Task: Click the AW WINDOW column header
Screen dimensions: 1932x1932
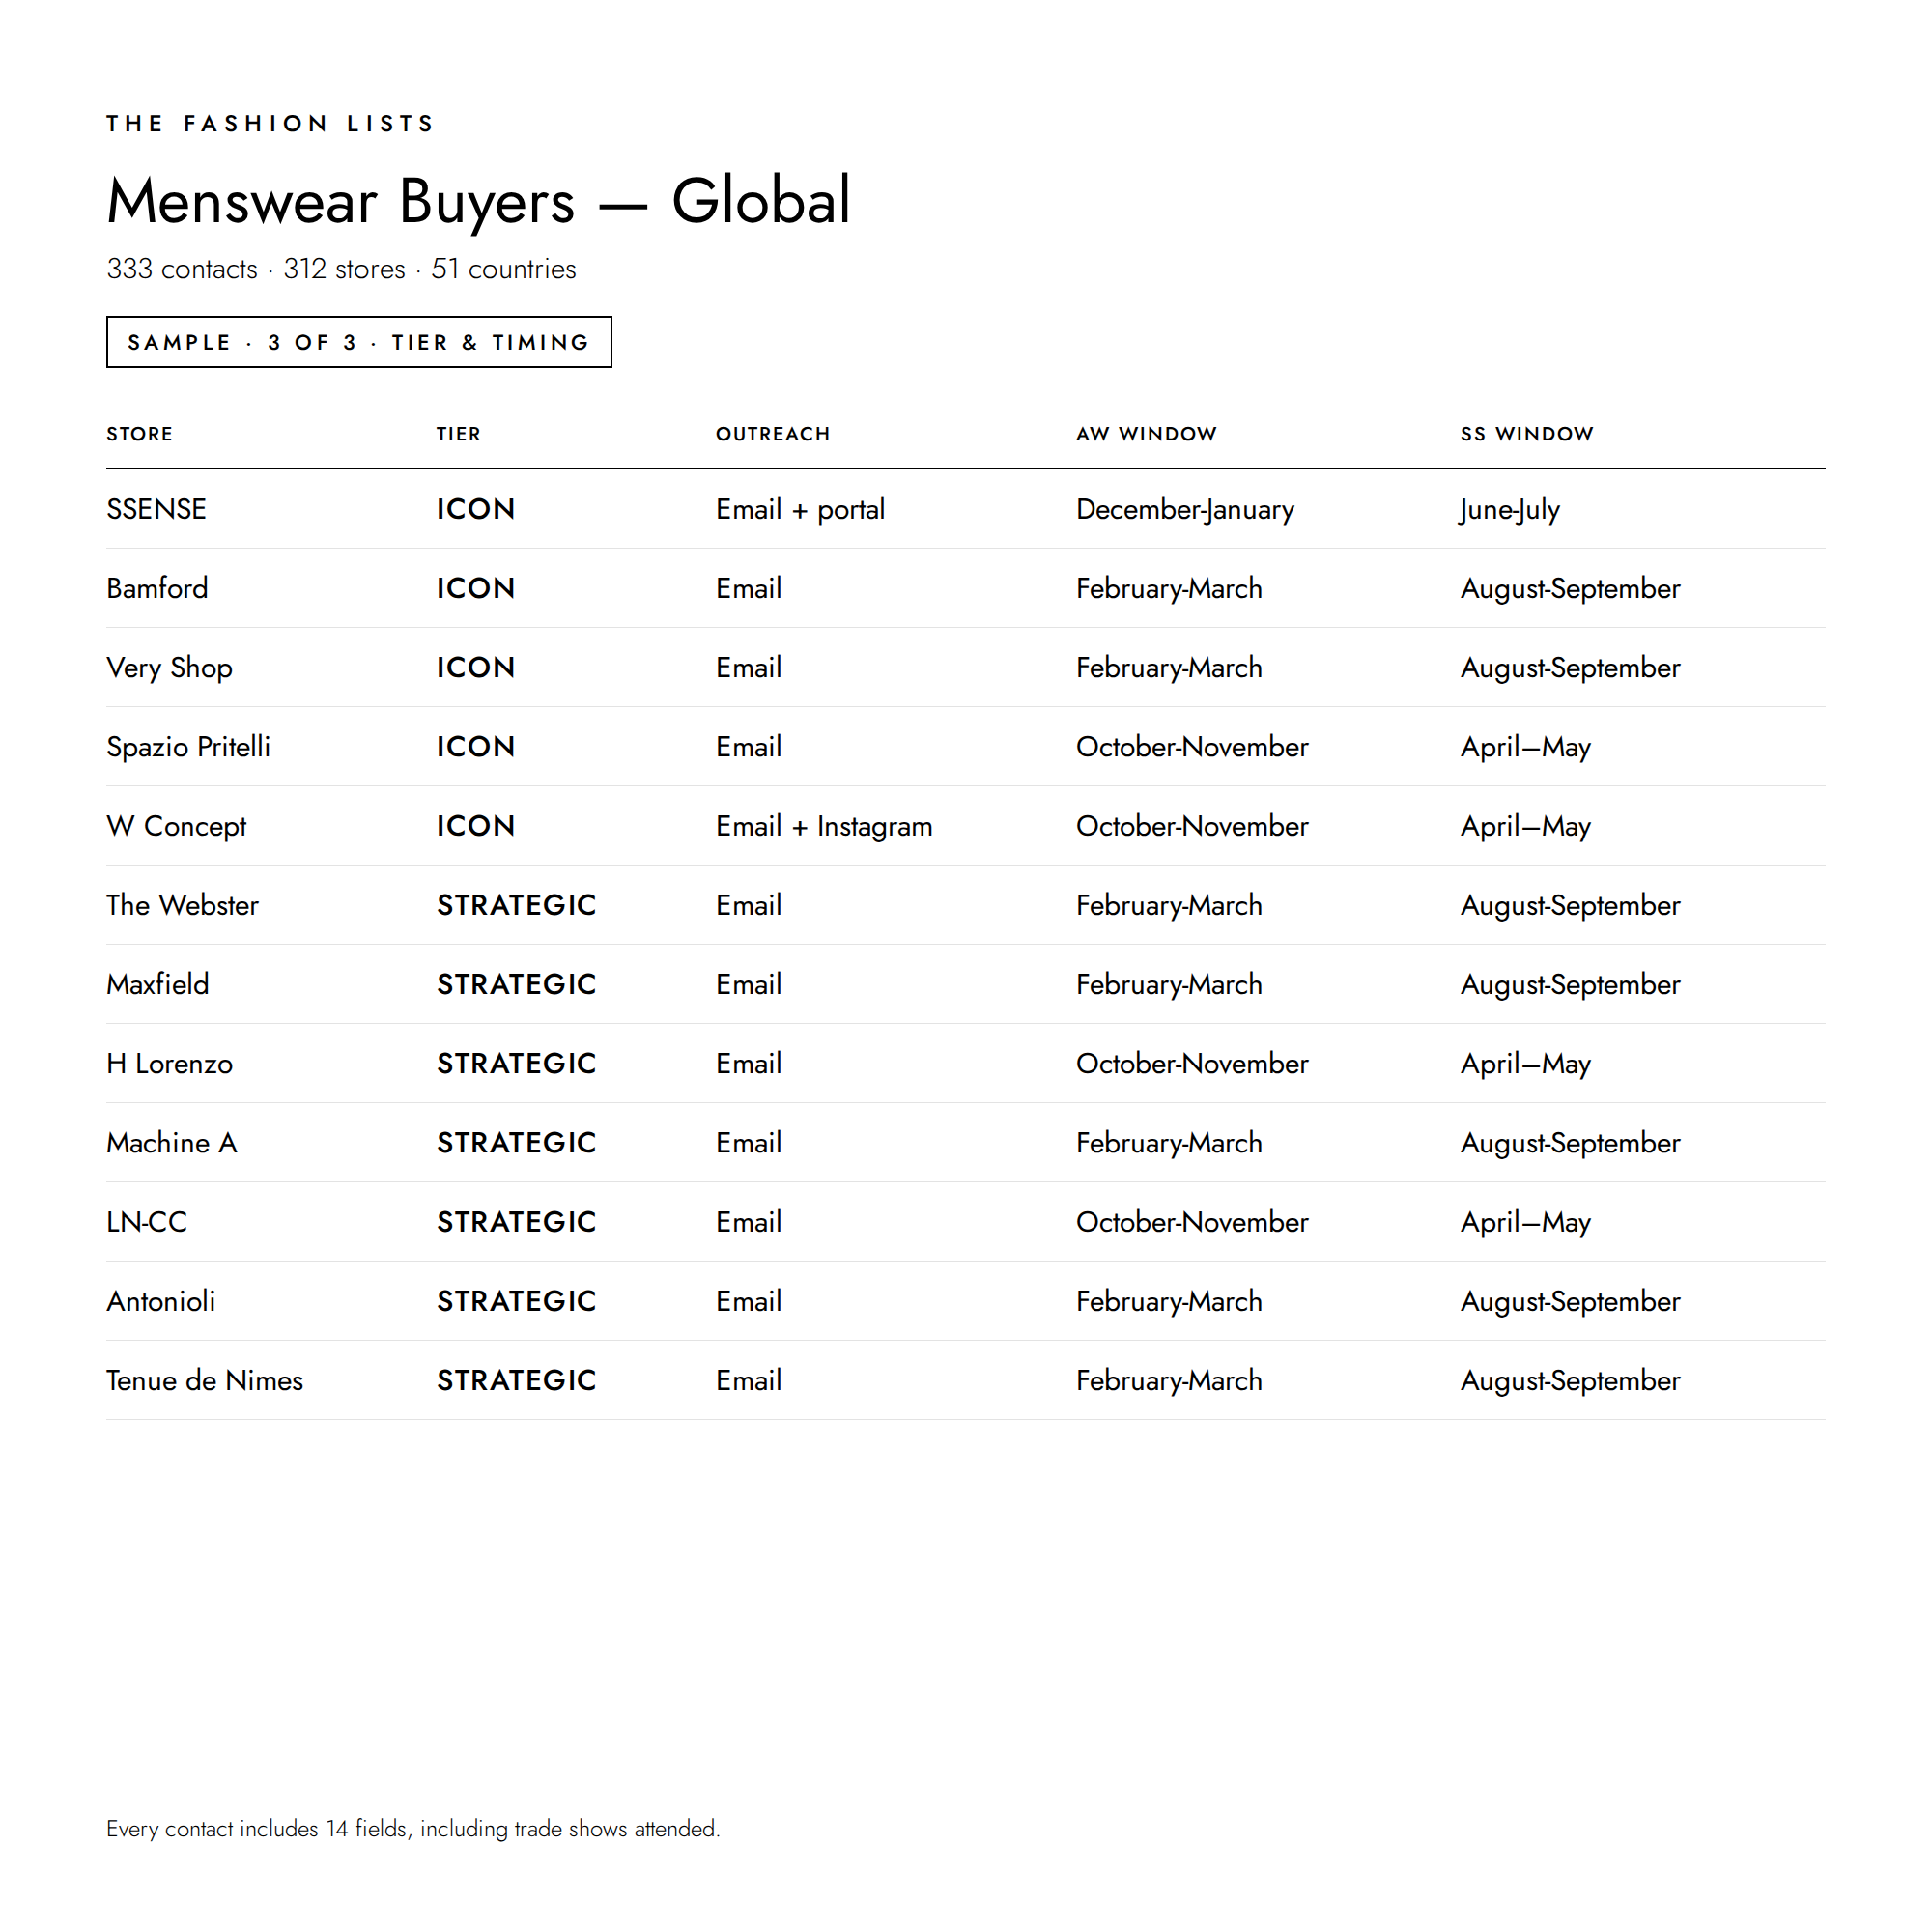Action: click(x=1147, y=434)
